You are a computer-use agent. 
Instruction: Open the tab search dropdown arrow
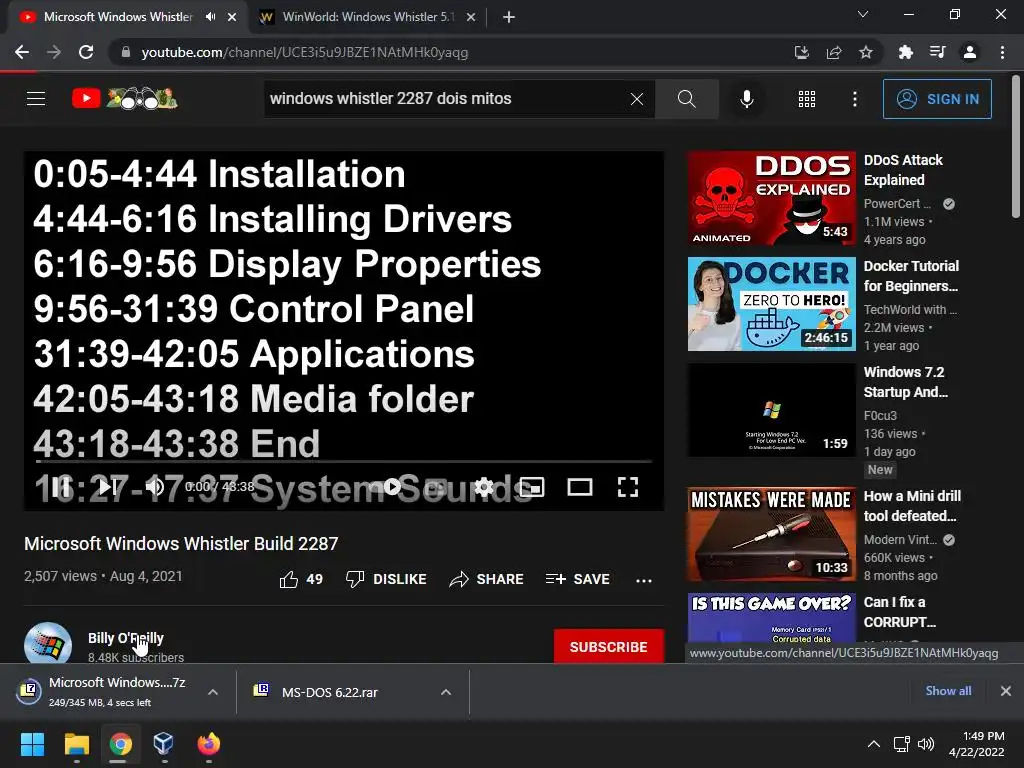pos(863,14)
